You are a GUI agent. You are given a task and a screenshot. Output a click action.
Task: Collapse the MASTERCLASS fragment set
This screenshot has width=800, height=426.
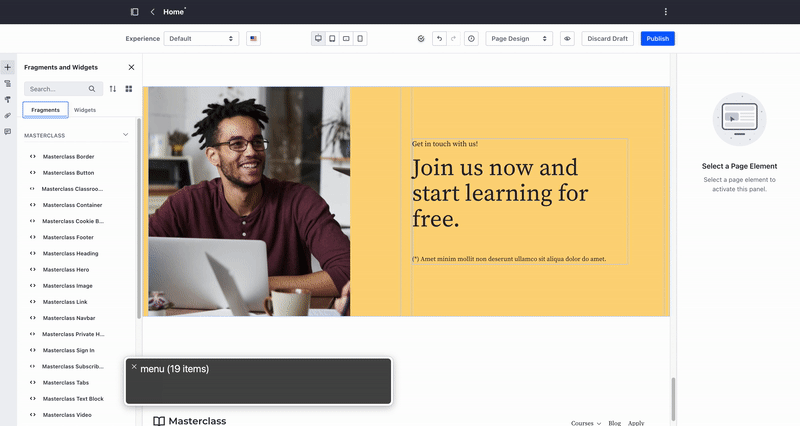126,135
